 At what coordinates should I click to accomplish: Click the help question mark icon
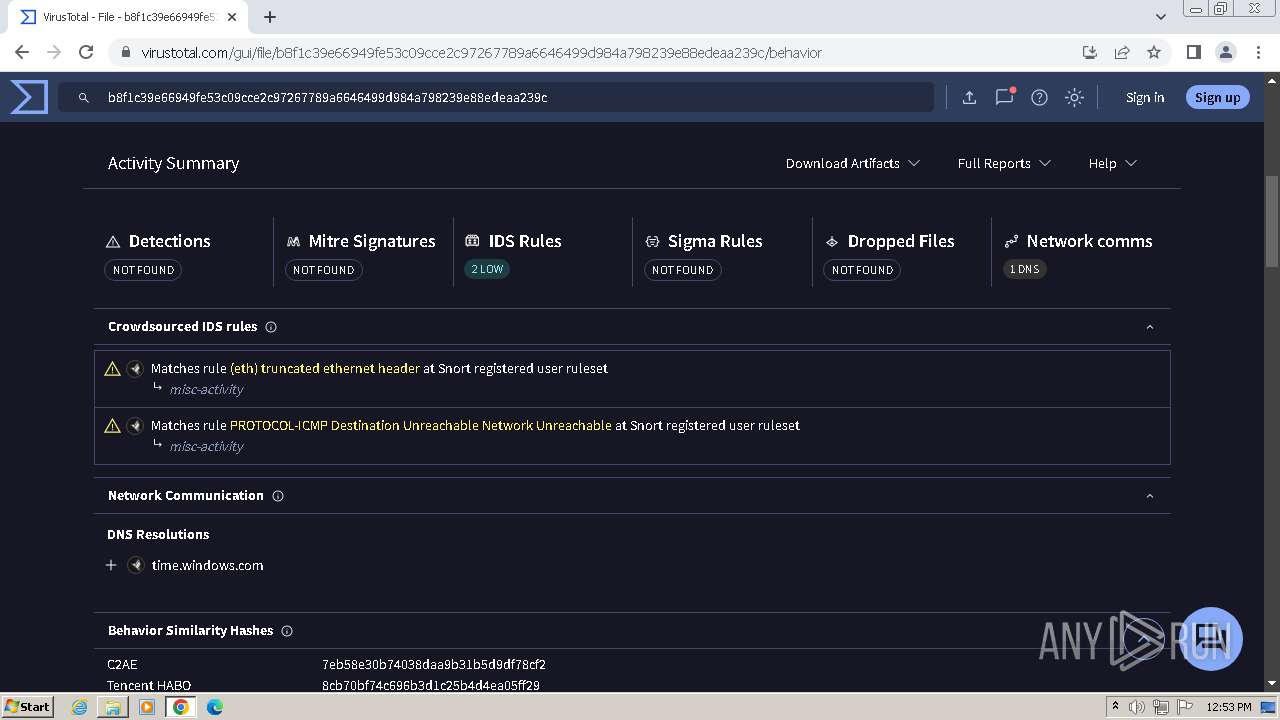click(x=1039, y=97)
